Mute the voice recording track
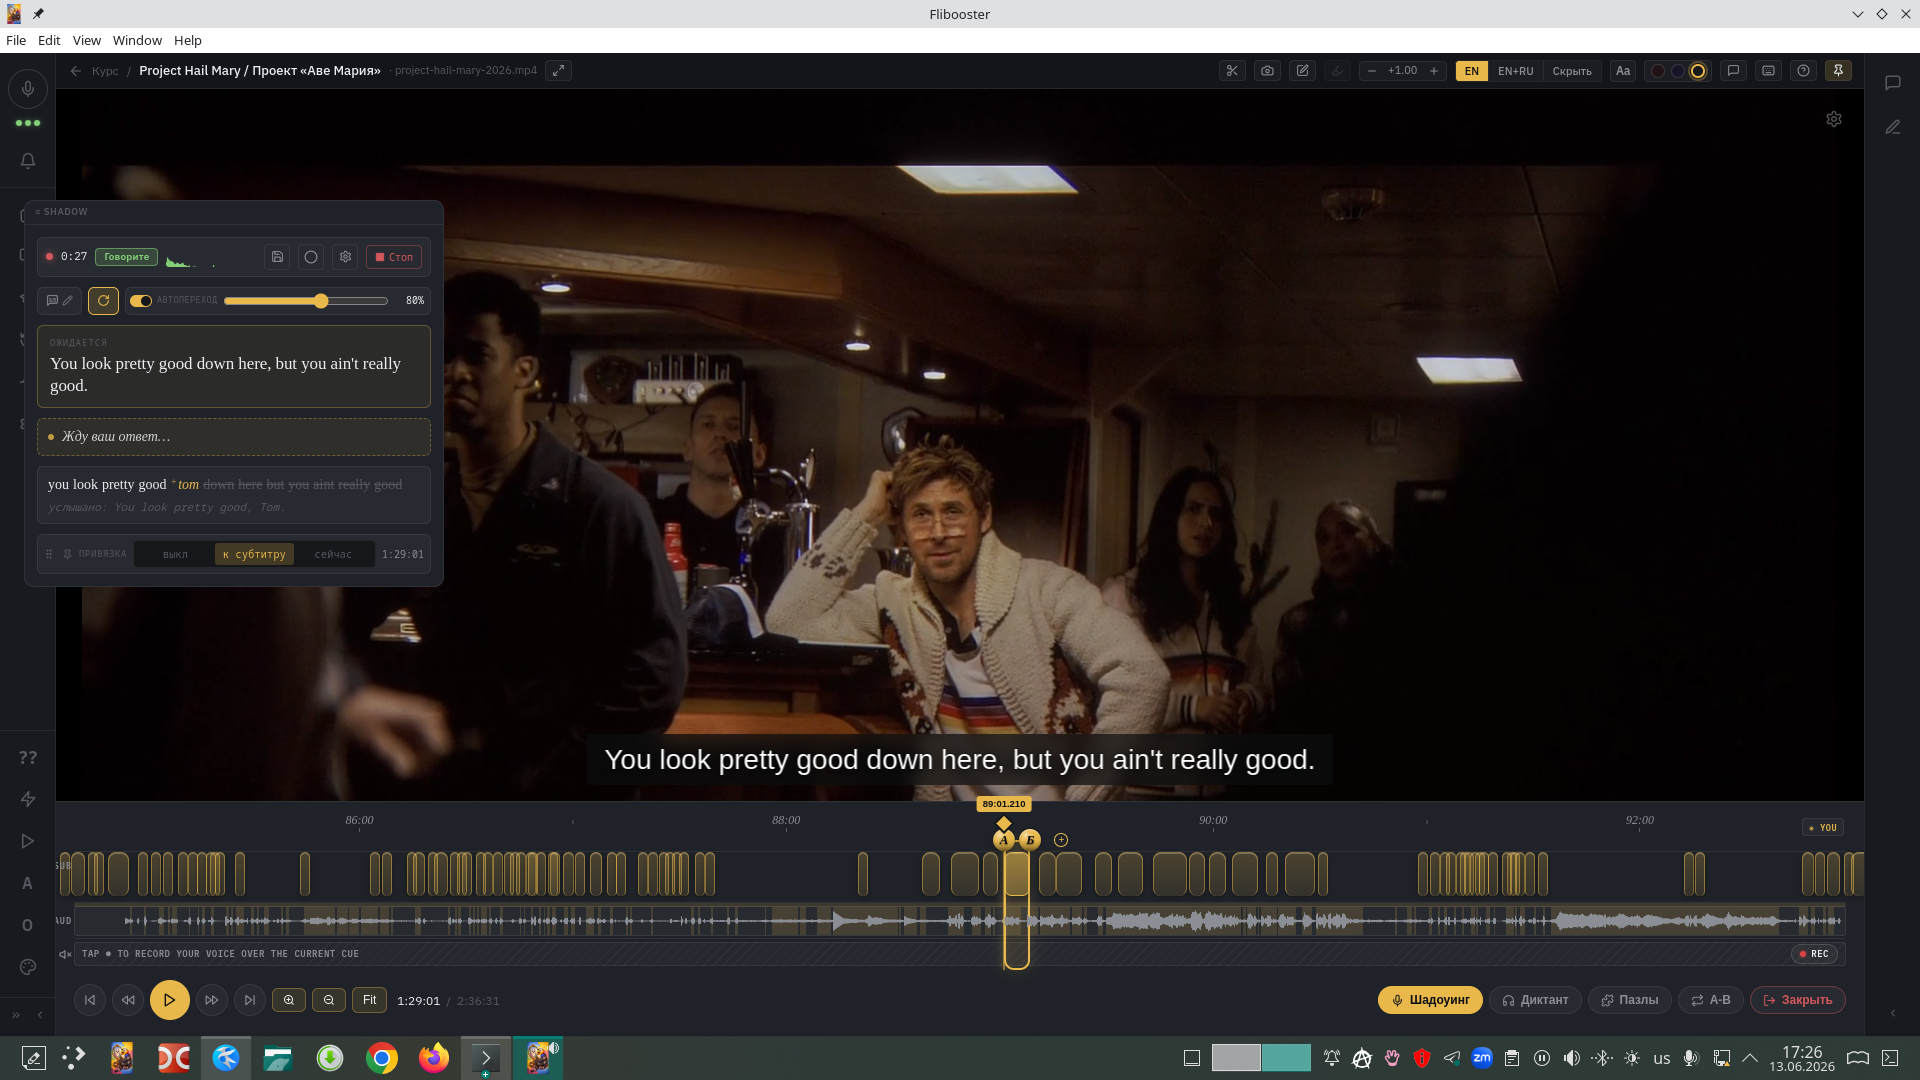 pos(65,954)
